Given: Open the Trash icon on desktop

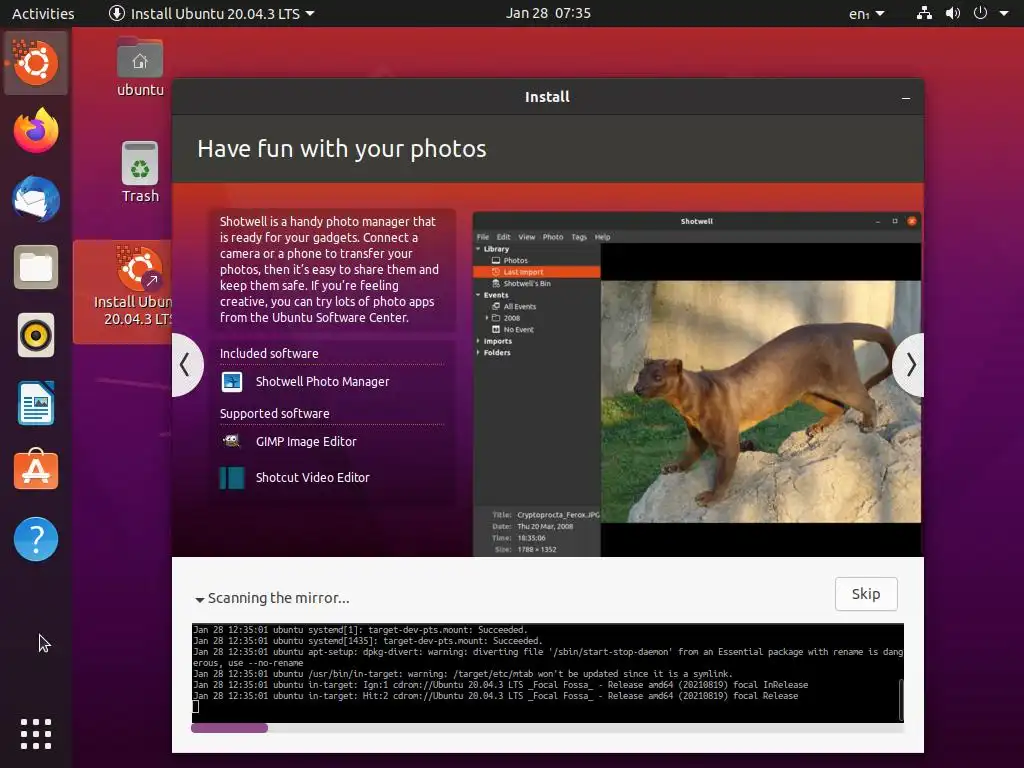Looking at the screenshot, I should pyautogui.click(x=140, y=172).
